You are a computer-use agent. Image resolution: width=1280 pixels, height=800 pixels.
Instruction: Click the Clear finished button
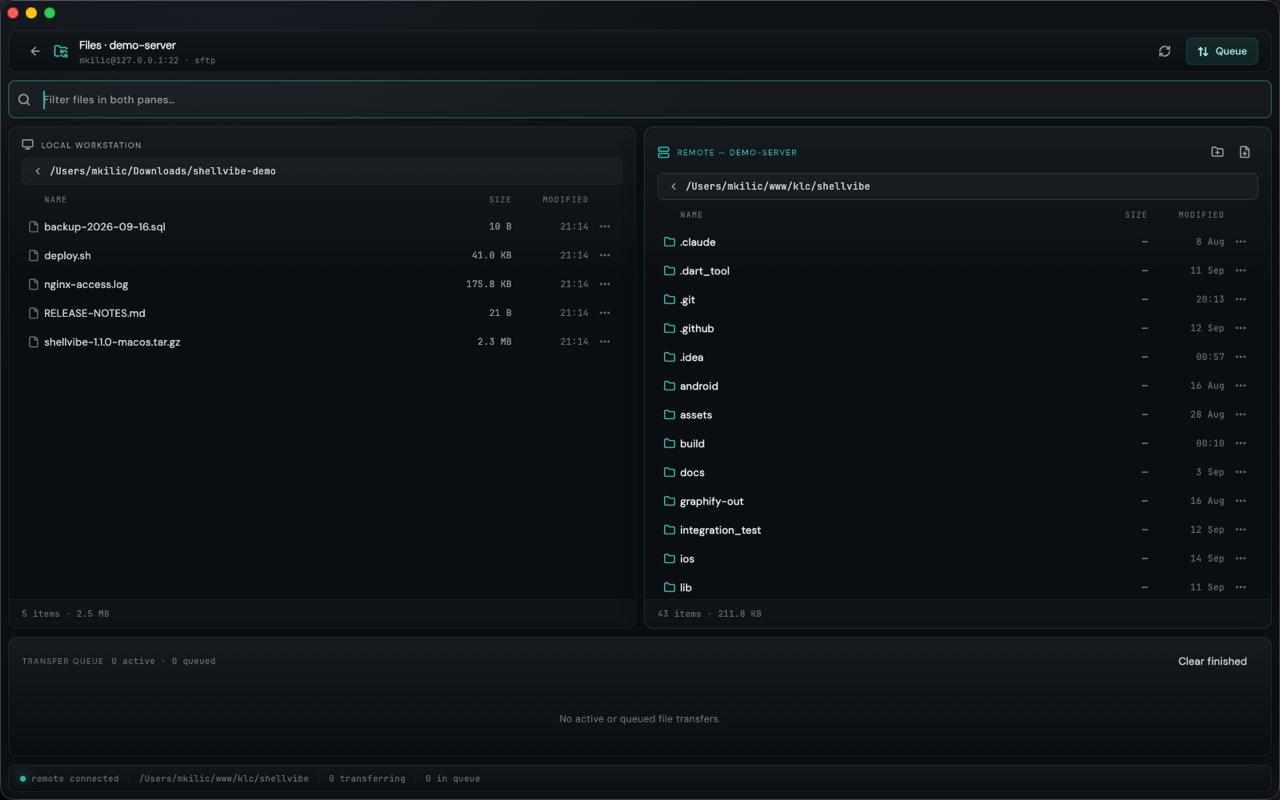pyautogui.click(x=1212, y=661)
